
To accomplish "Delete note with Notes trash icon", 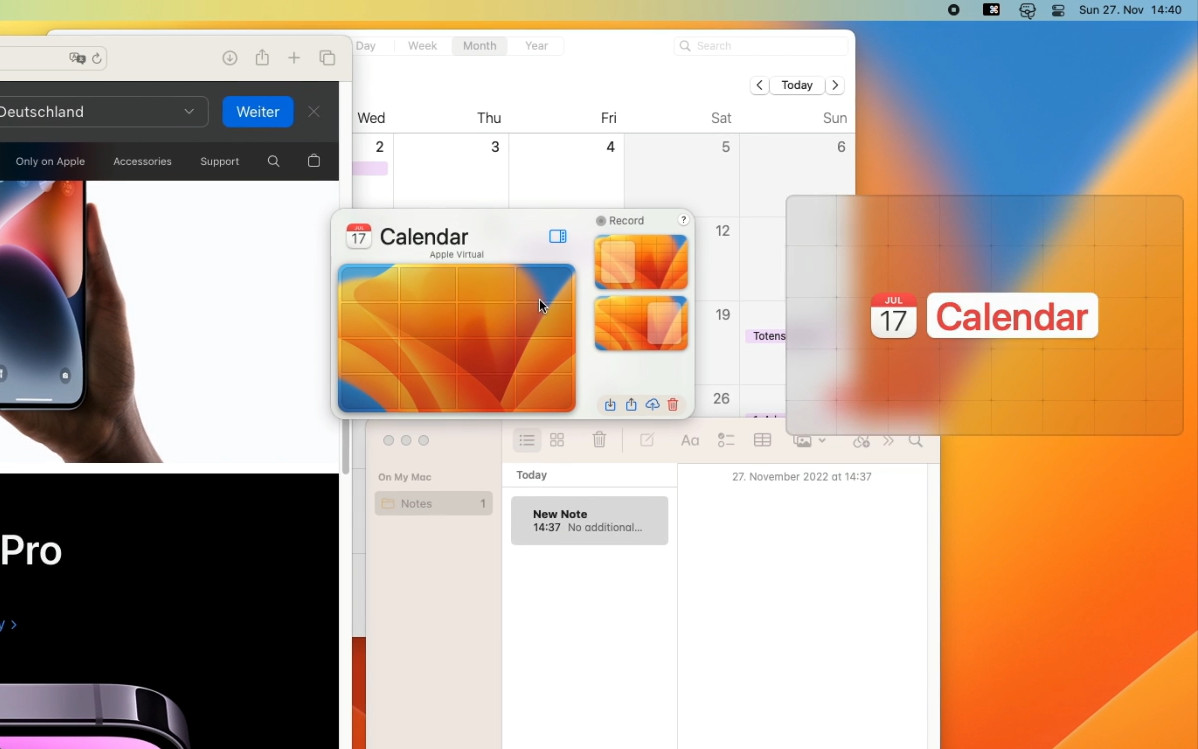I will pyautogui.click(x=599, y=439).
